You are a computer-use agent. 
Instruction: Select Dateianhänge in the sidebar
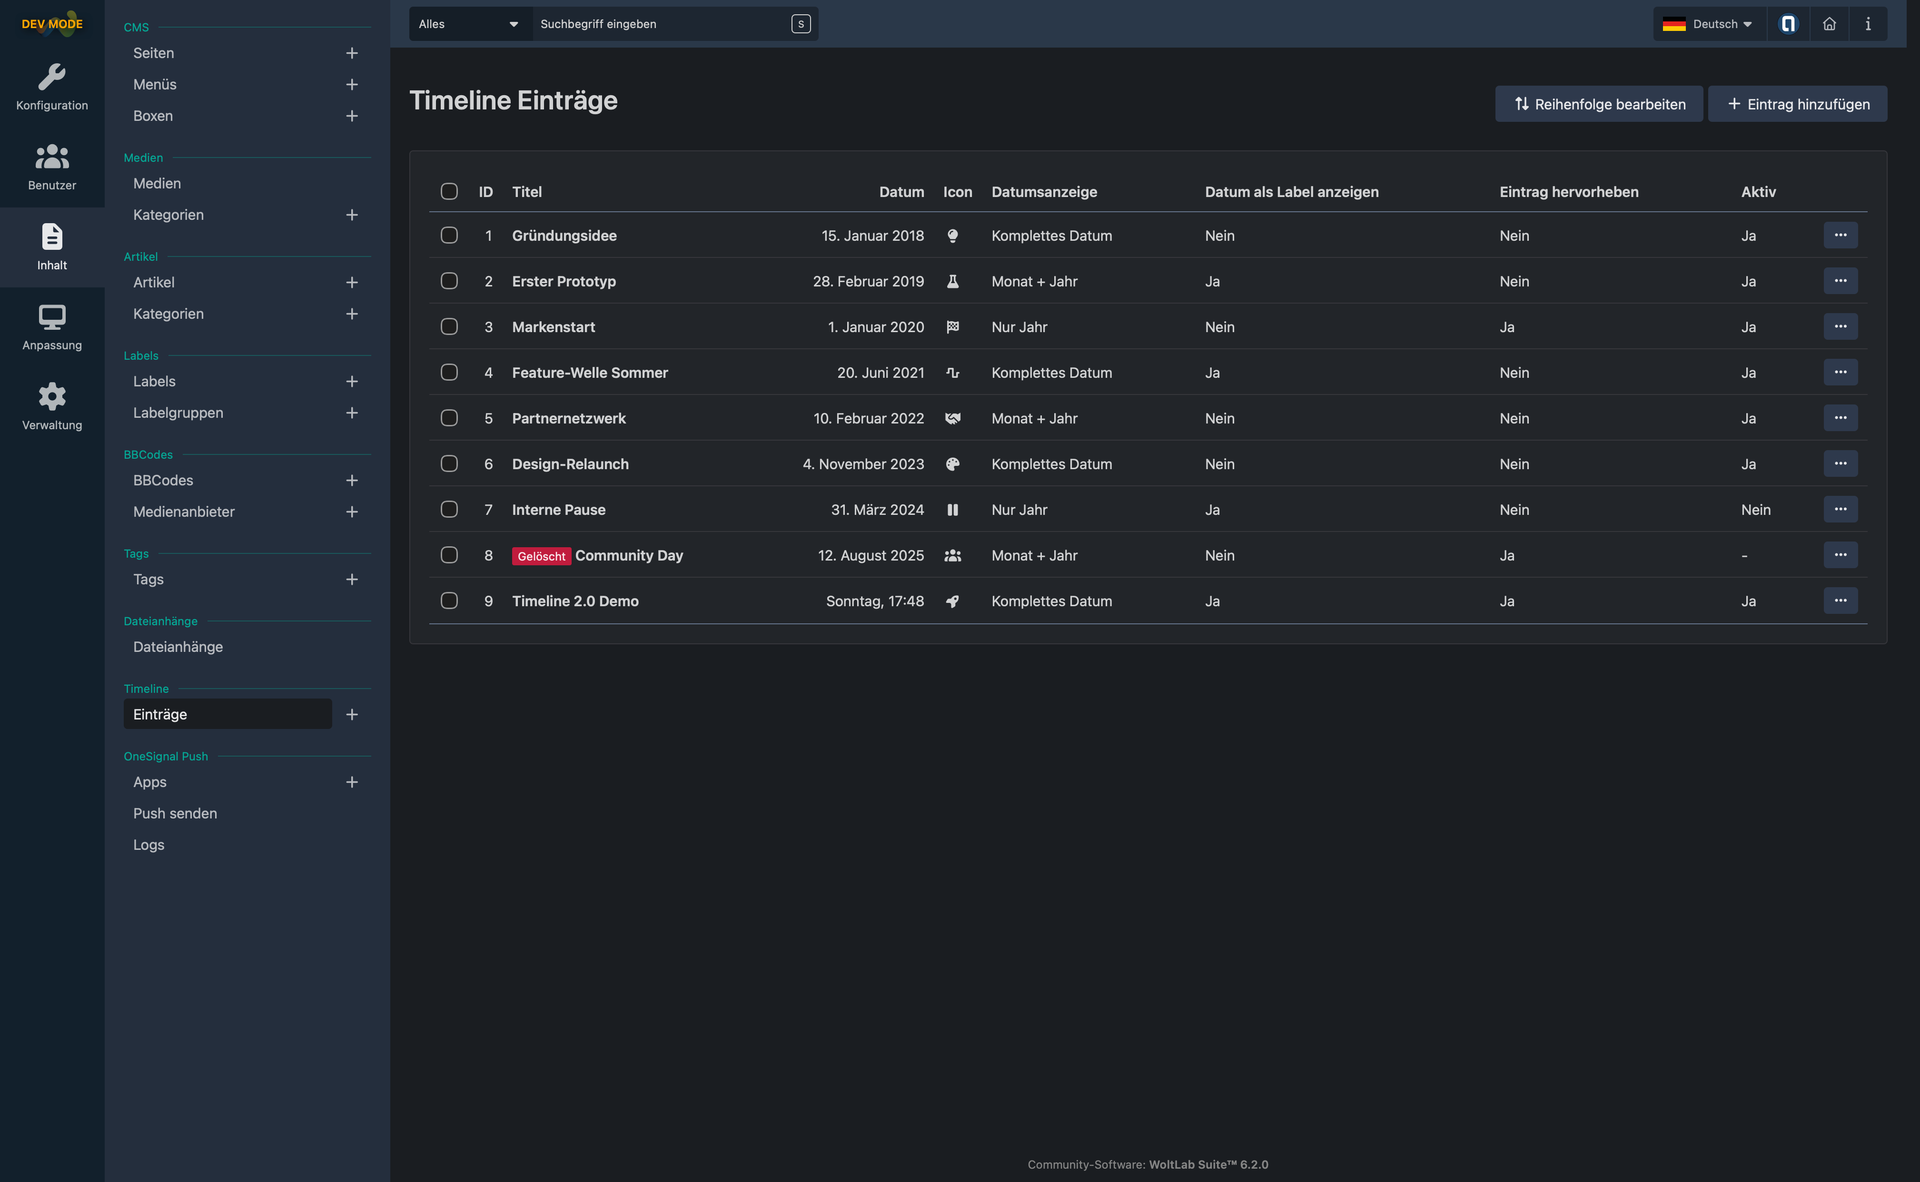pos(178,647)
